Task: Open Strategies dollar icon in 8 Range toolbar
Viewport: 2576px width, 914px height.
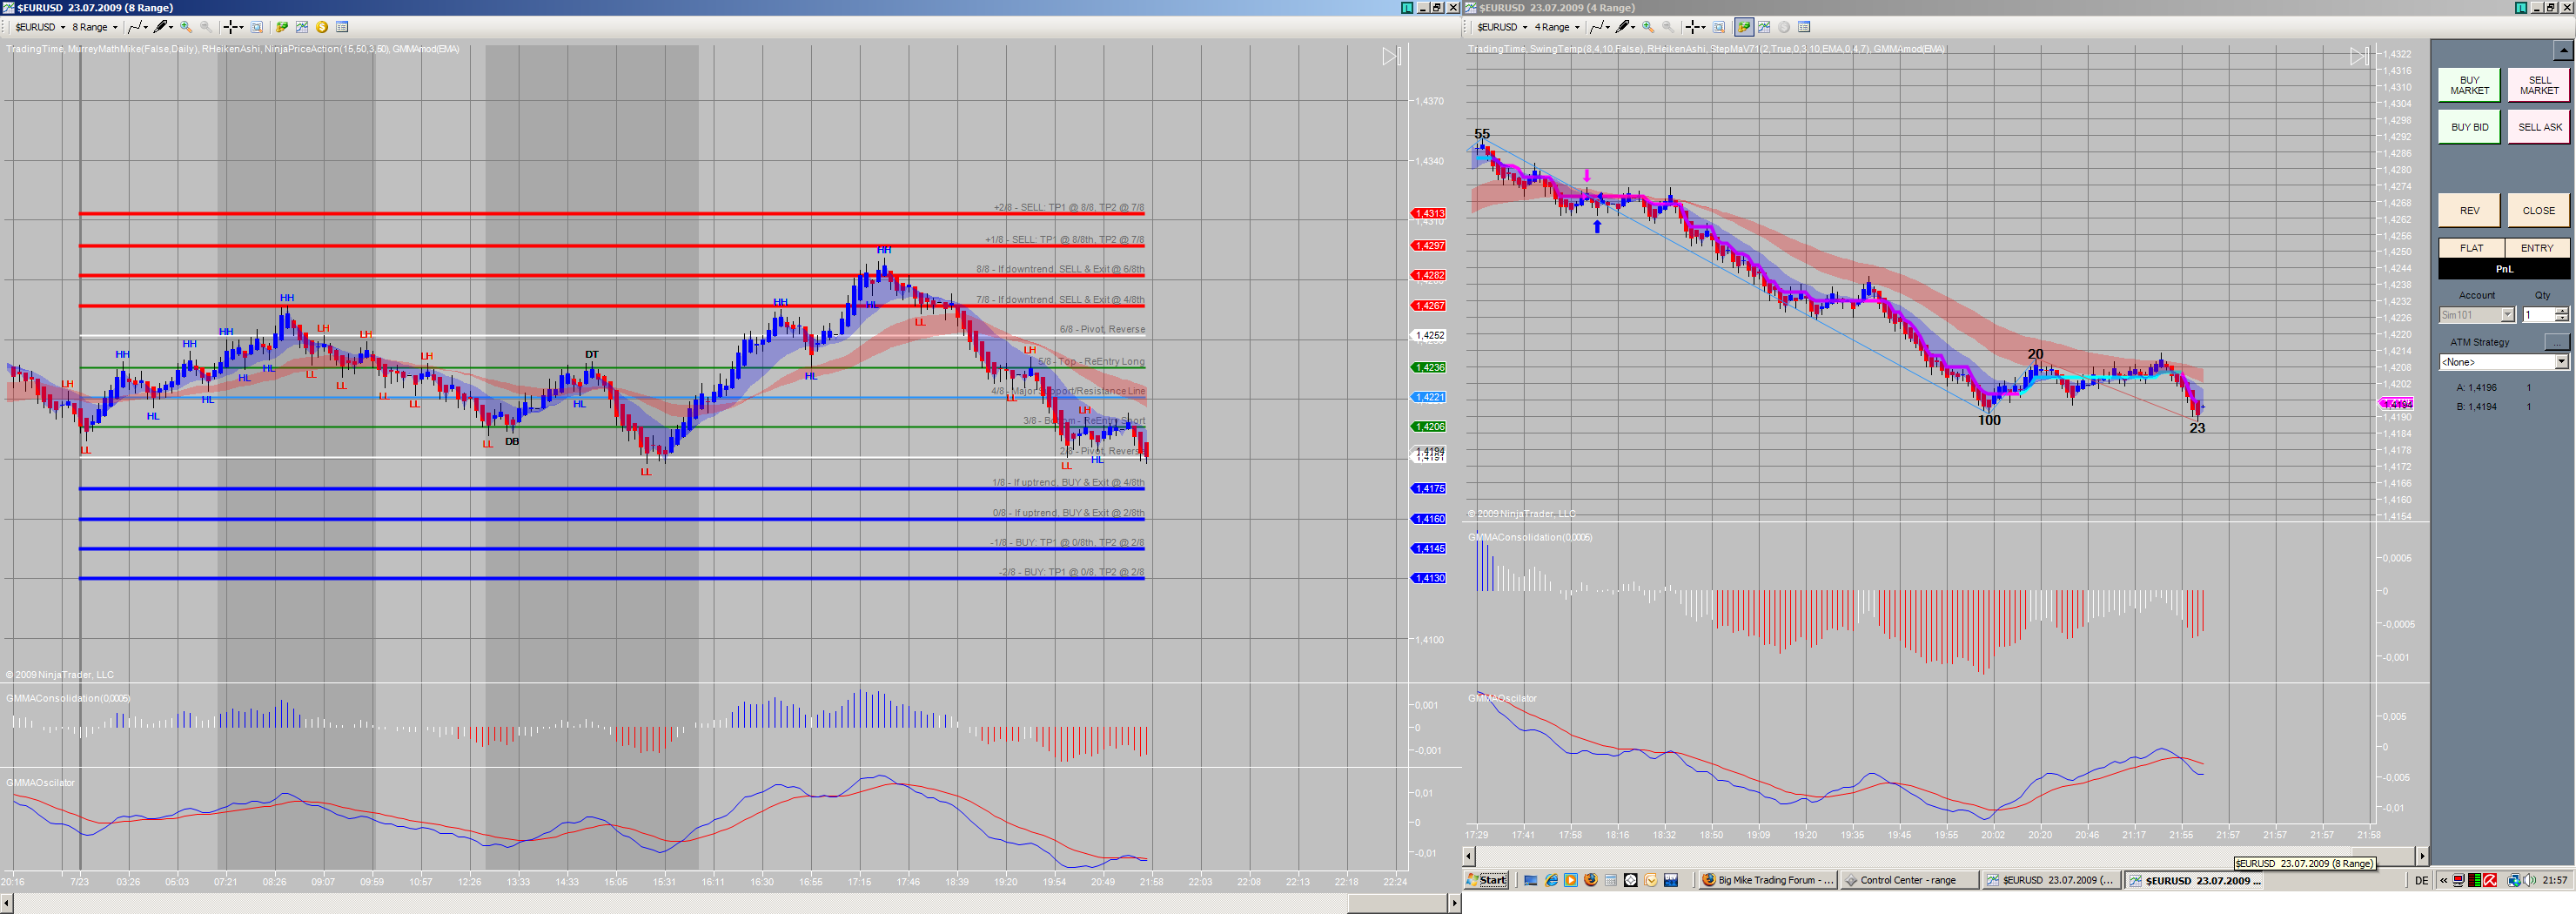Action: click(x=322, y=27)
